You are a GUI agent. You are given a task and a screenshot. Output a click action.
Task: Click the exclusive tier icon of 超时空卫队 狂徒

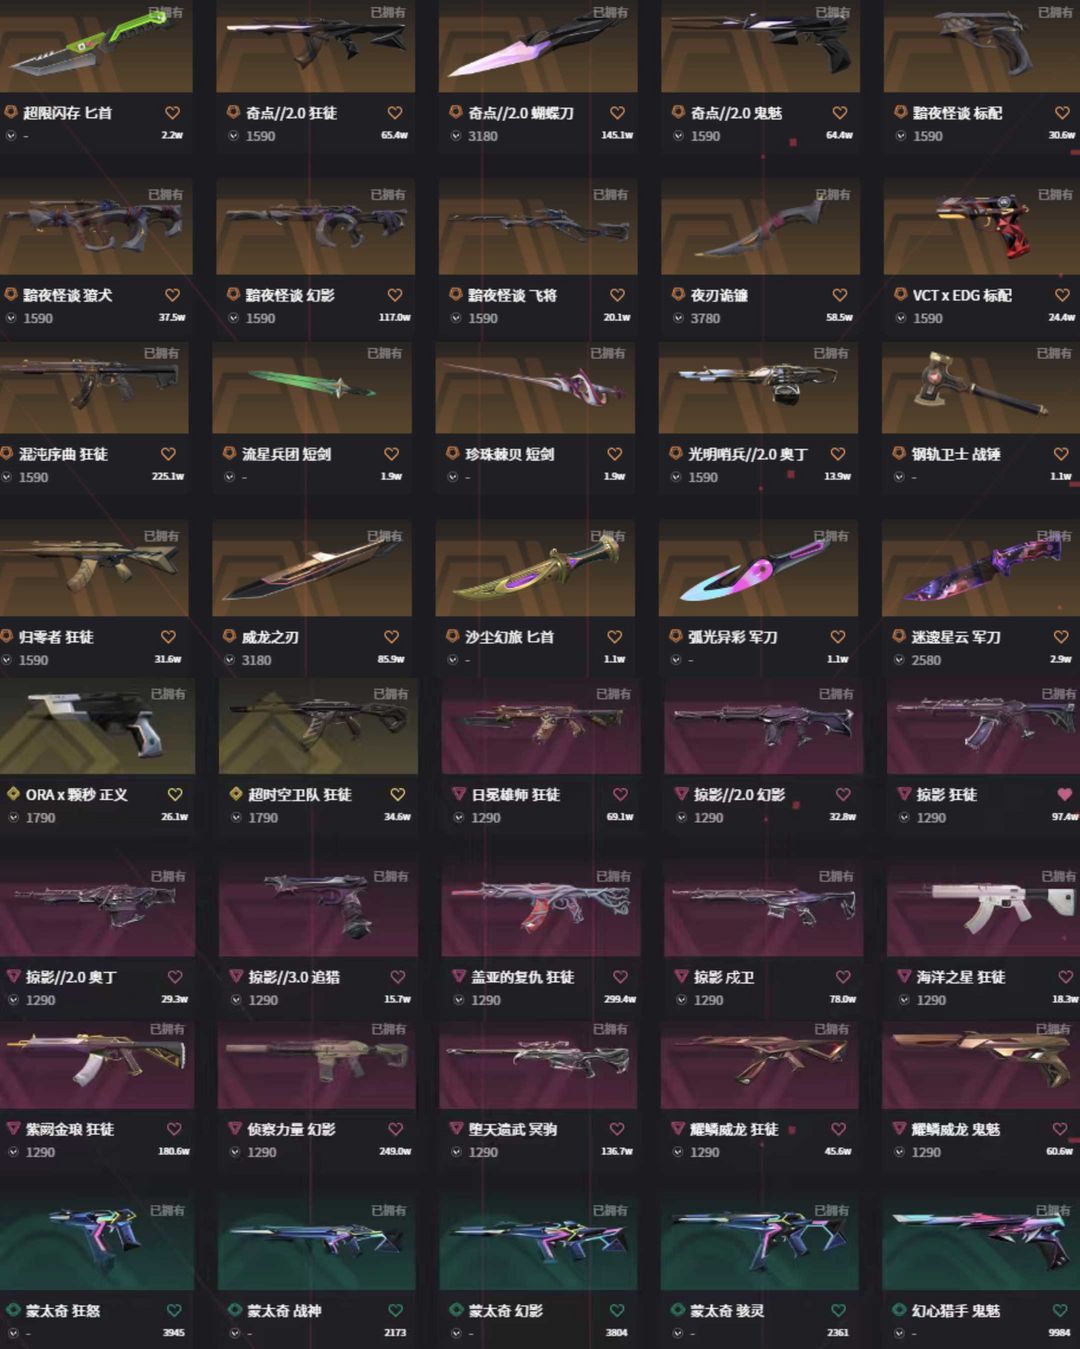236,794
